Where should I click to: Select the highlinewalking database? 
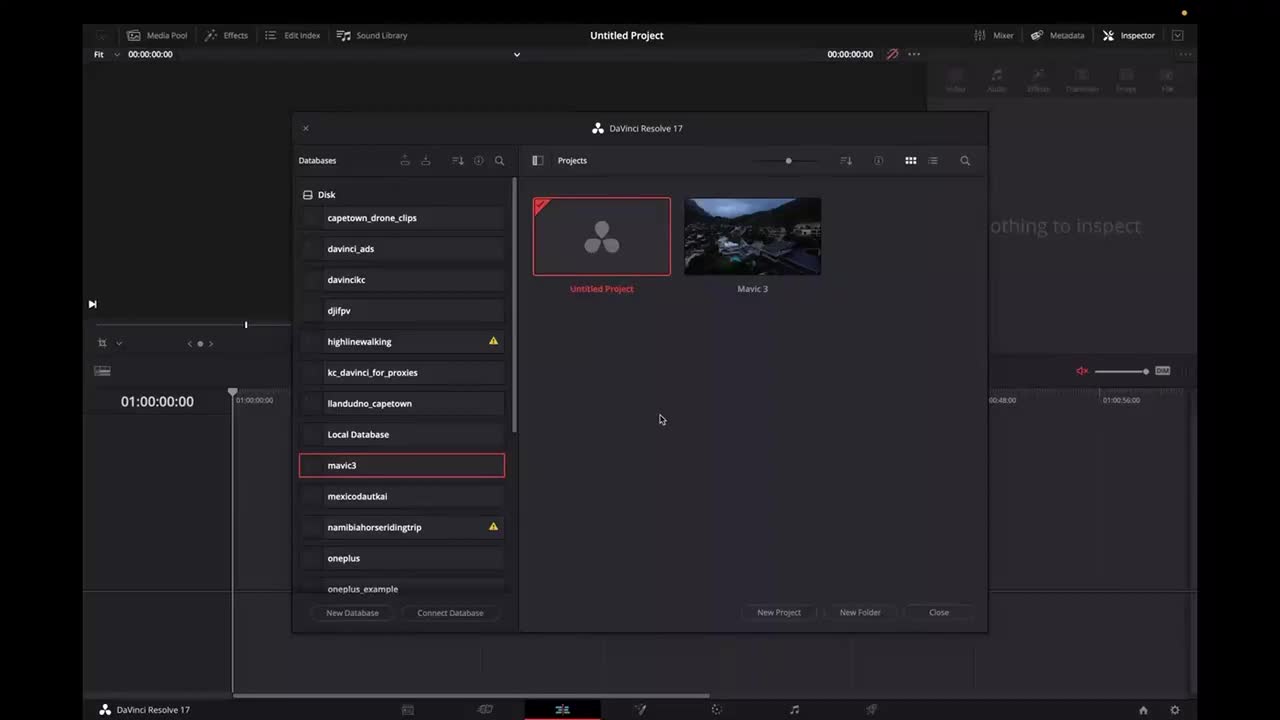pos(402,342)
